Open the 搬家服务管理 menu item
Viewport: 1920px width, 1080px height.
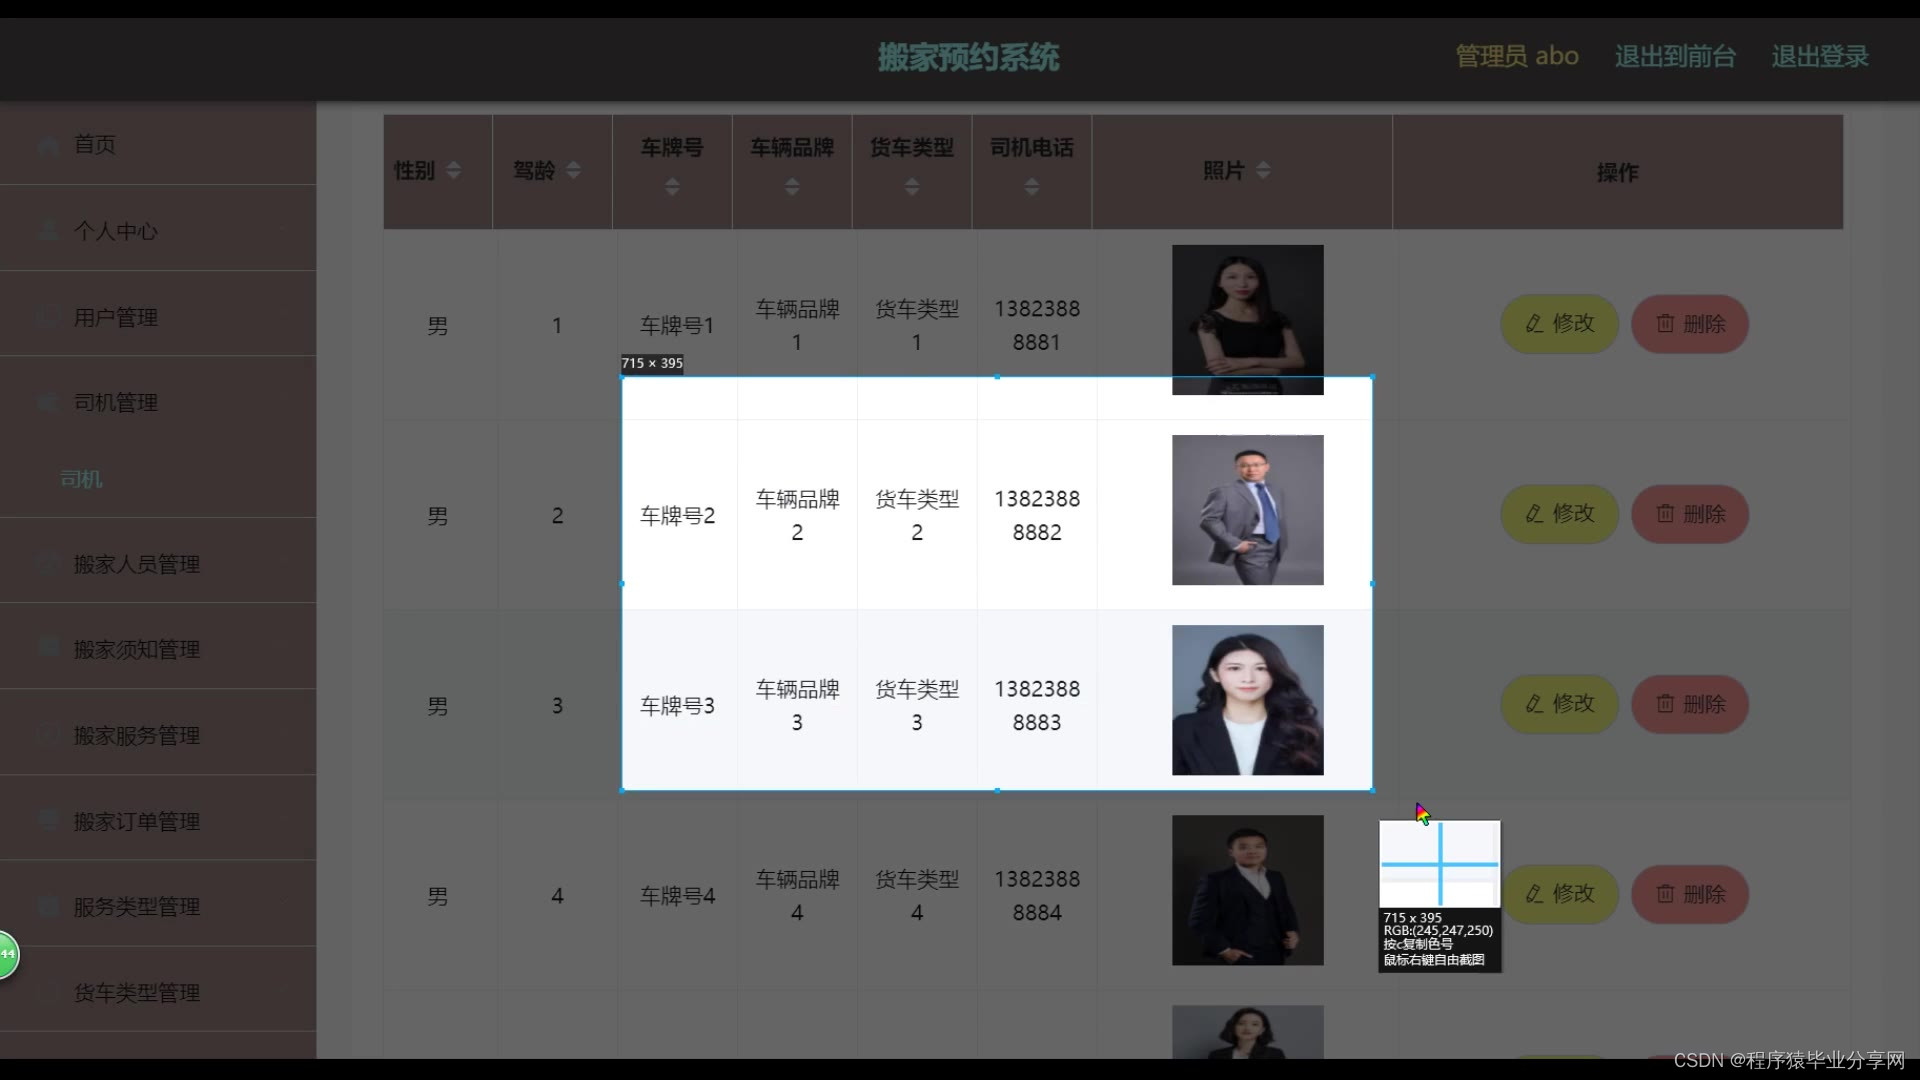(136, 735)
